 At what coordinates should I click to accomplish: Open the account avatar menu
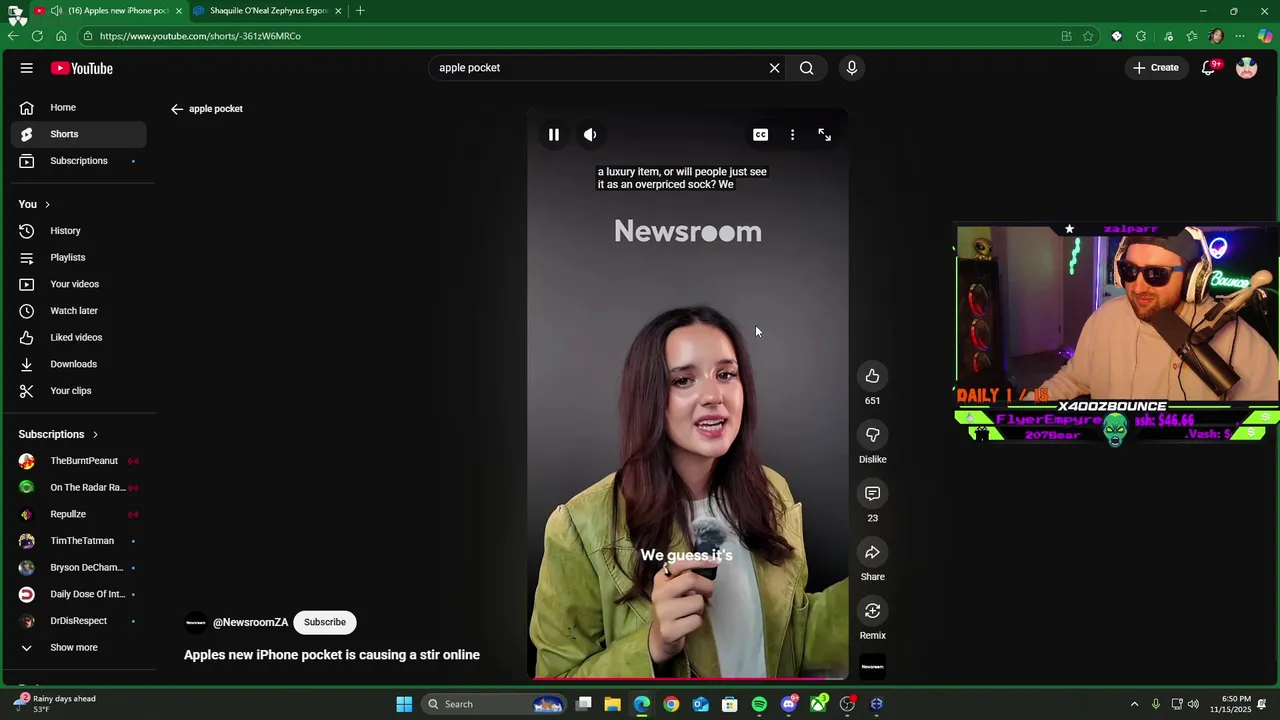pyautogui.click(x=1246, y=68)
